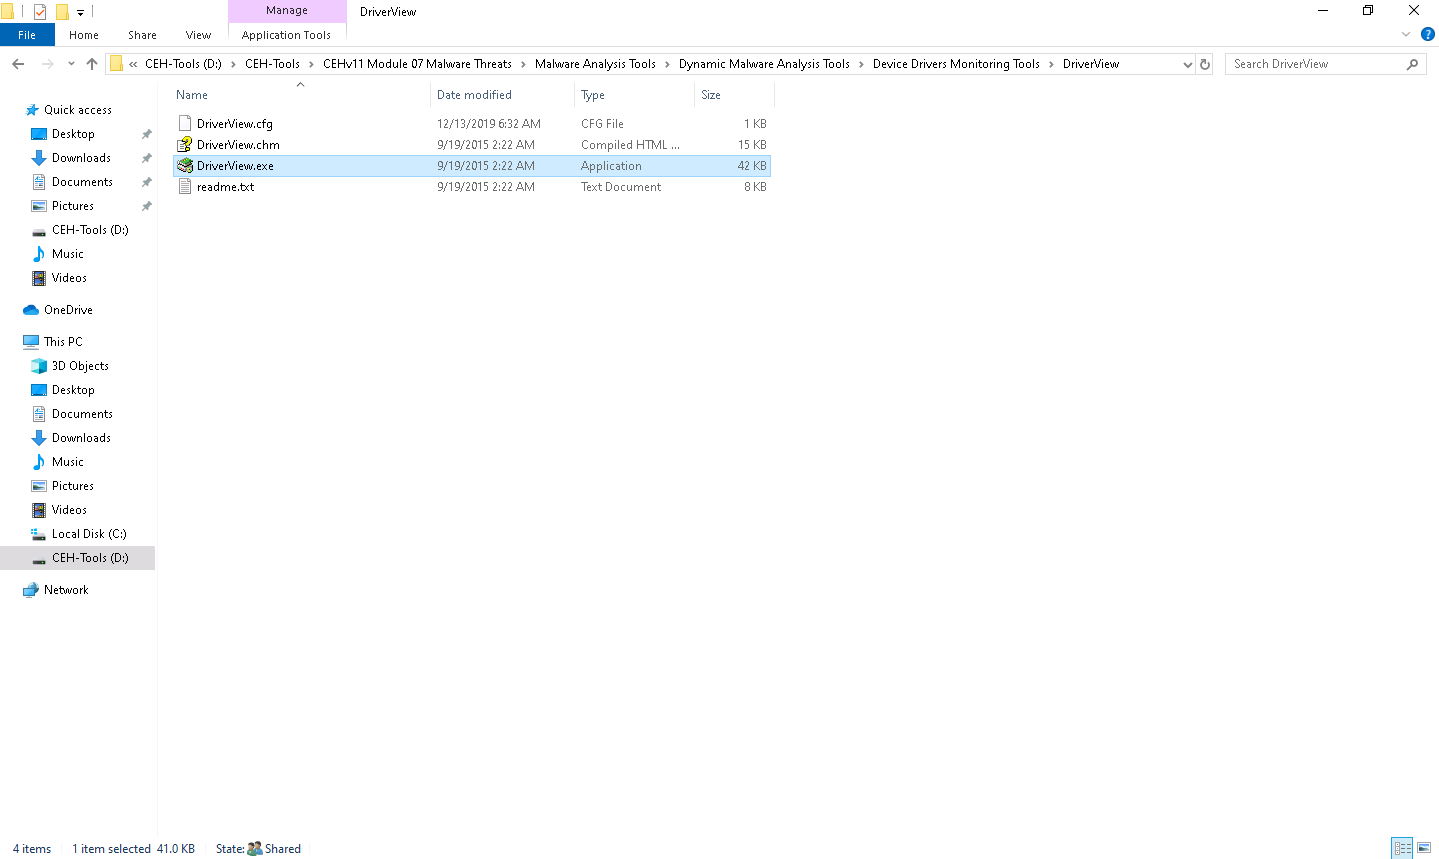The image size is (1439, 859).
Task: Click Malware Analysis Tools breadcrumb
Action: pos(595,64)
